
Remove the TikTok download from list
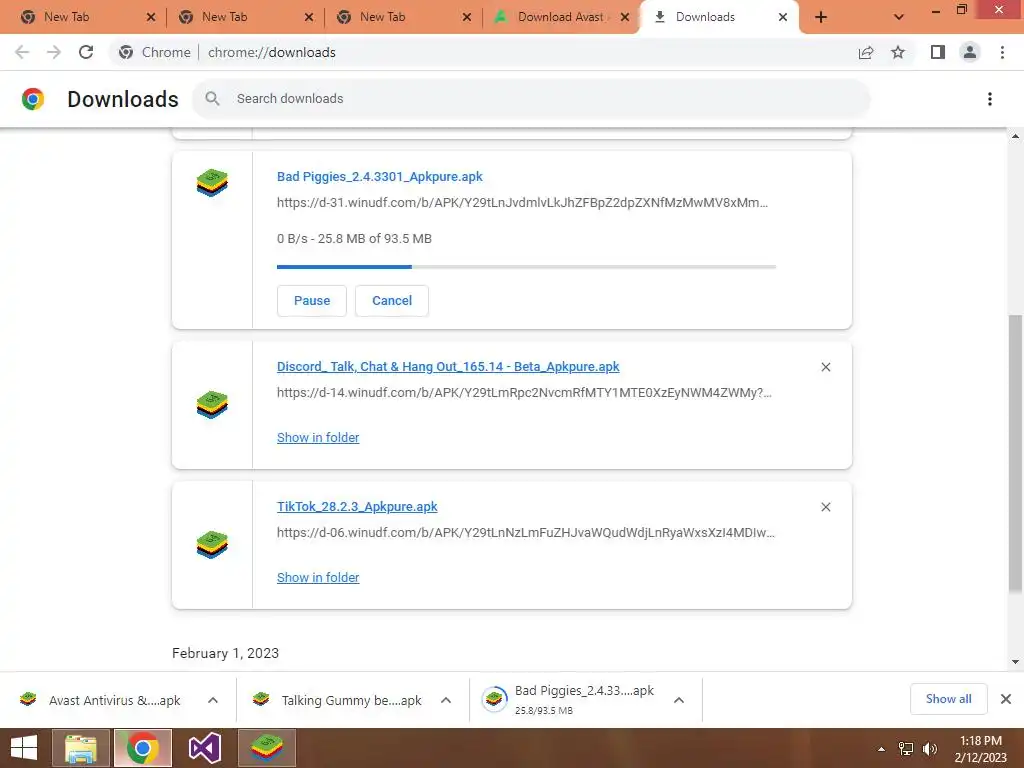click(826, 507)
